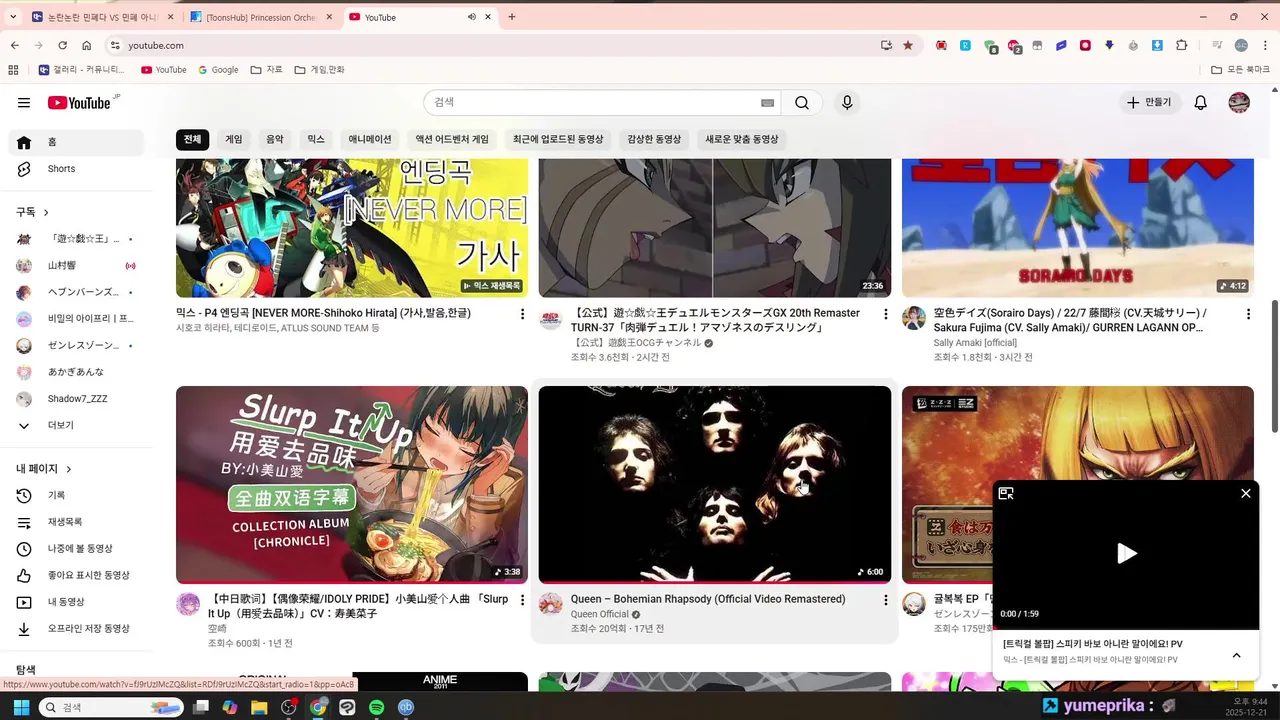Open Spotify from the taskbar
The width and height of the screenshot is (1280, 720).
377,707
